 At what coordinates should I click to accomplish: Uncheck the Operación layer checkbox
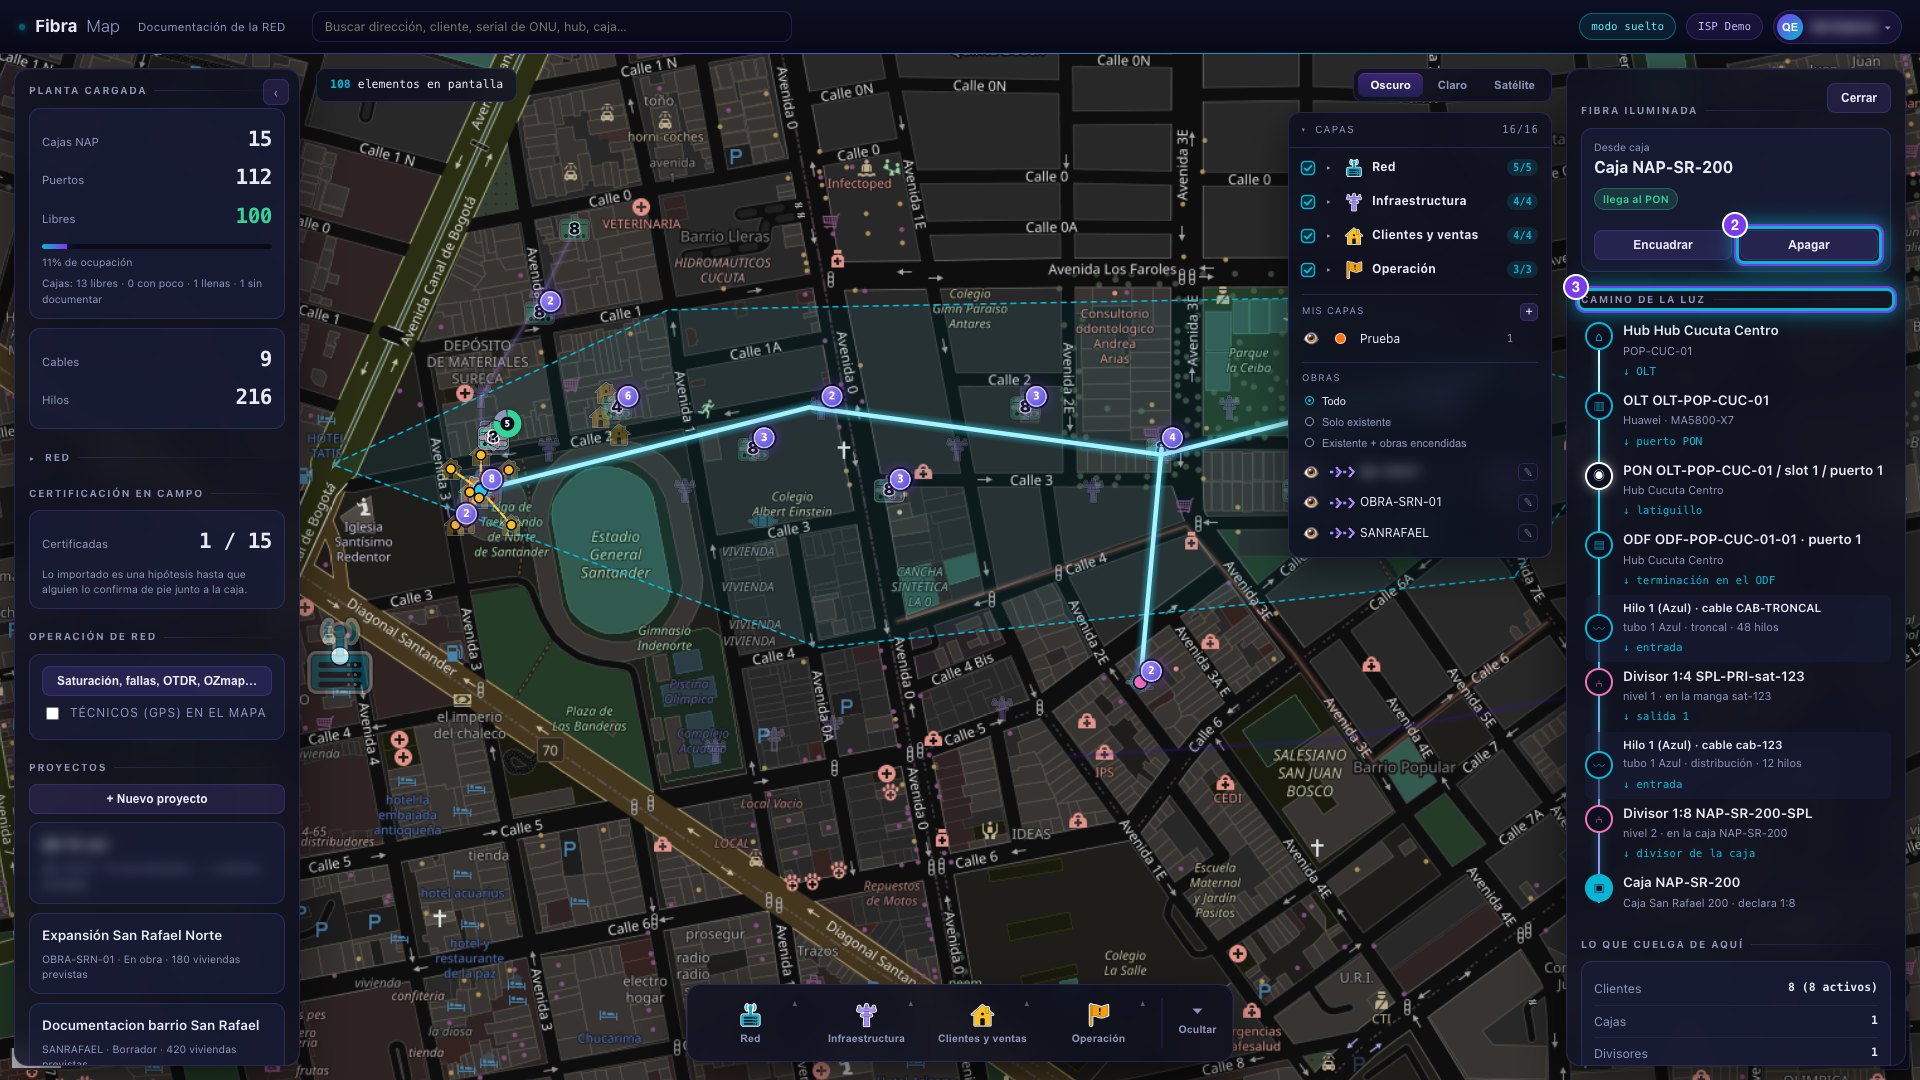[1308, 270]
